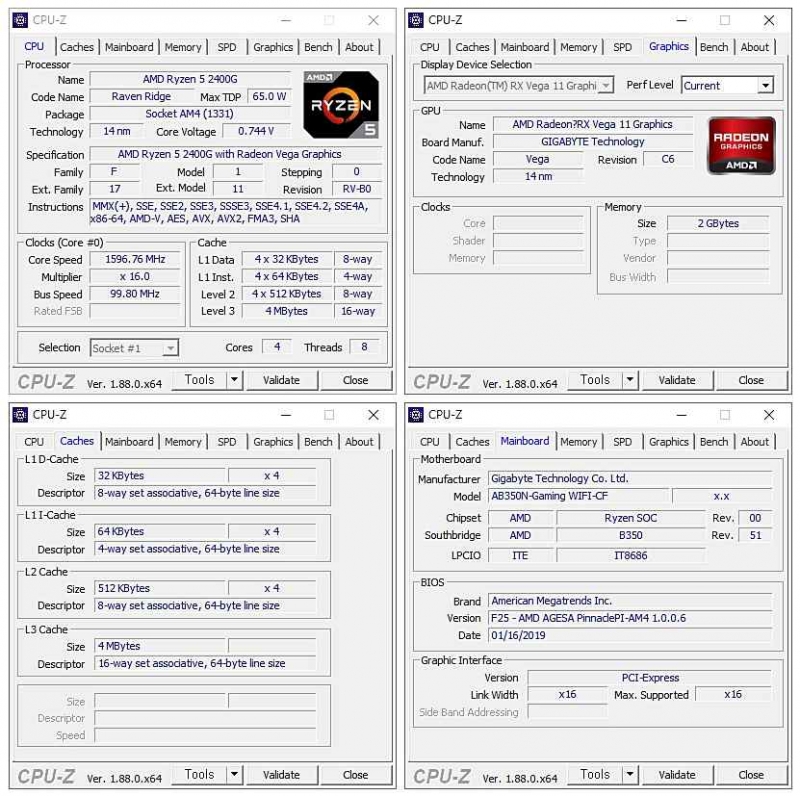Viewport: 800px width, 796px height.
Task: Click the Board Manuf. value "GIGABYTE Technology"
Action: tap(593, 142)
